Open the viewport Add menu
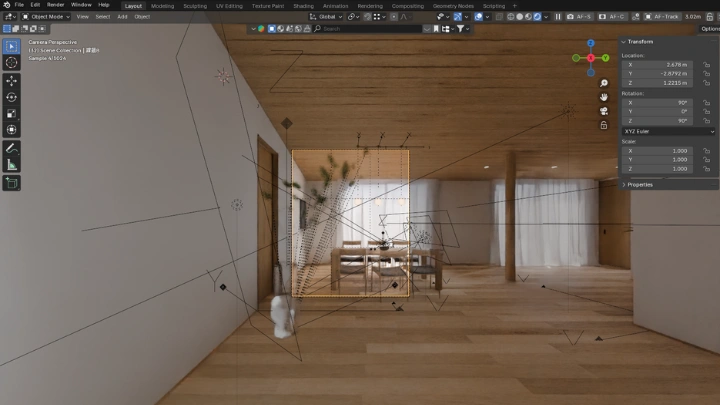The width and height of the screenshot is (720, 405). [122, 17]
